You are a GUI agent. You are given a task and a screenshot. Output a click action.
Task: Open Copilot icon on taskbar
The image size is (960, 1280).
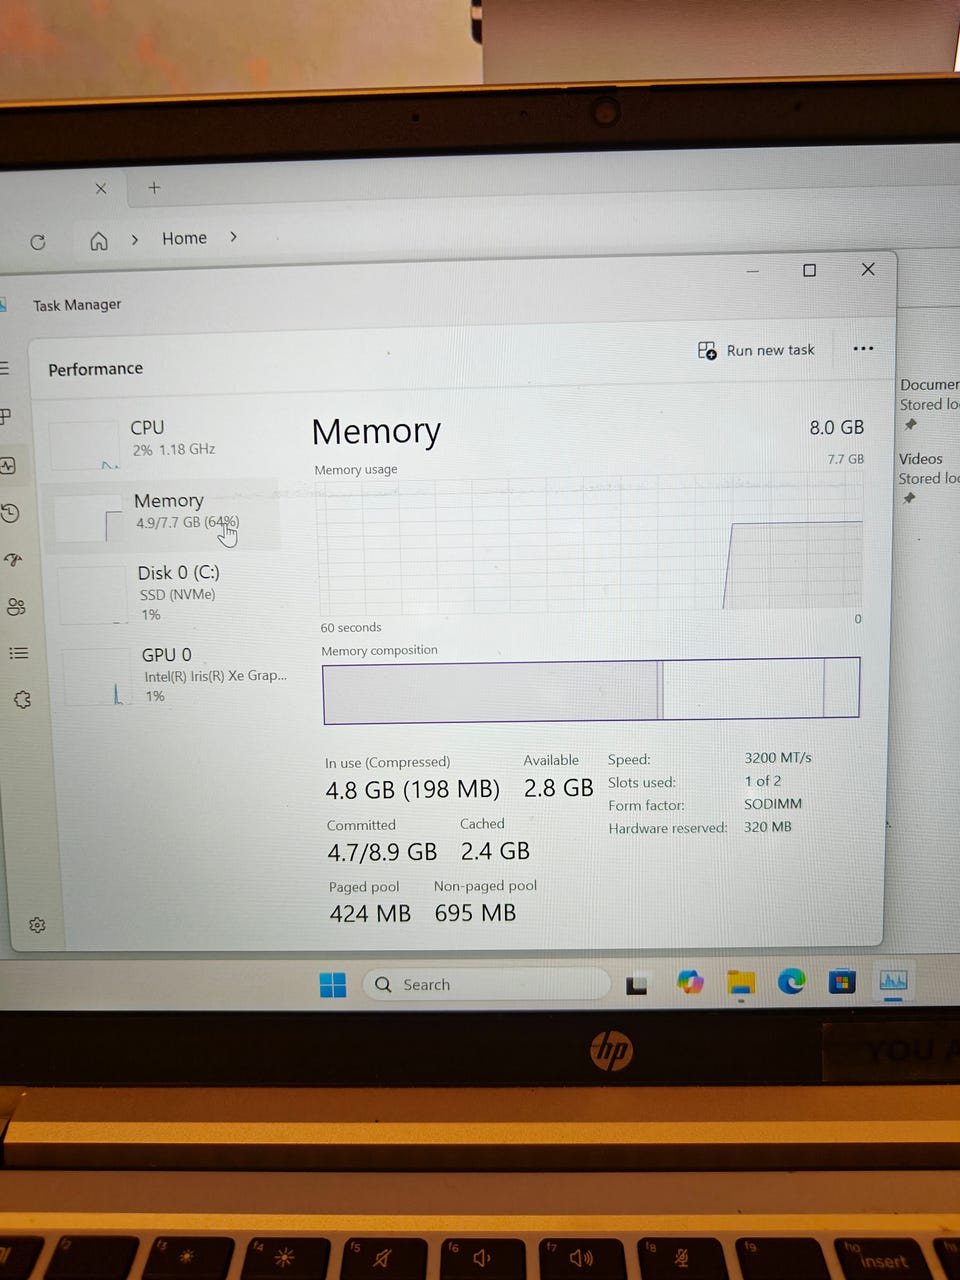pyautogui.click(x=690, y=983)
